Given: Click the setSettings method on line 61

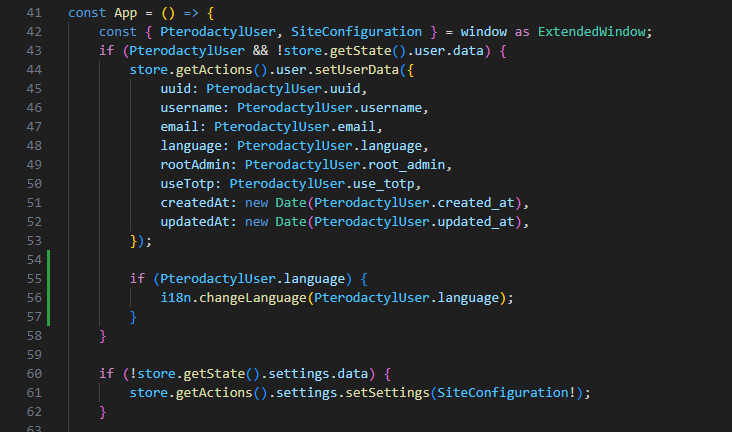Looking at the screenshot, I should click(371, 392).
